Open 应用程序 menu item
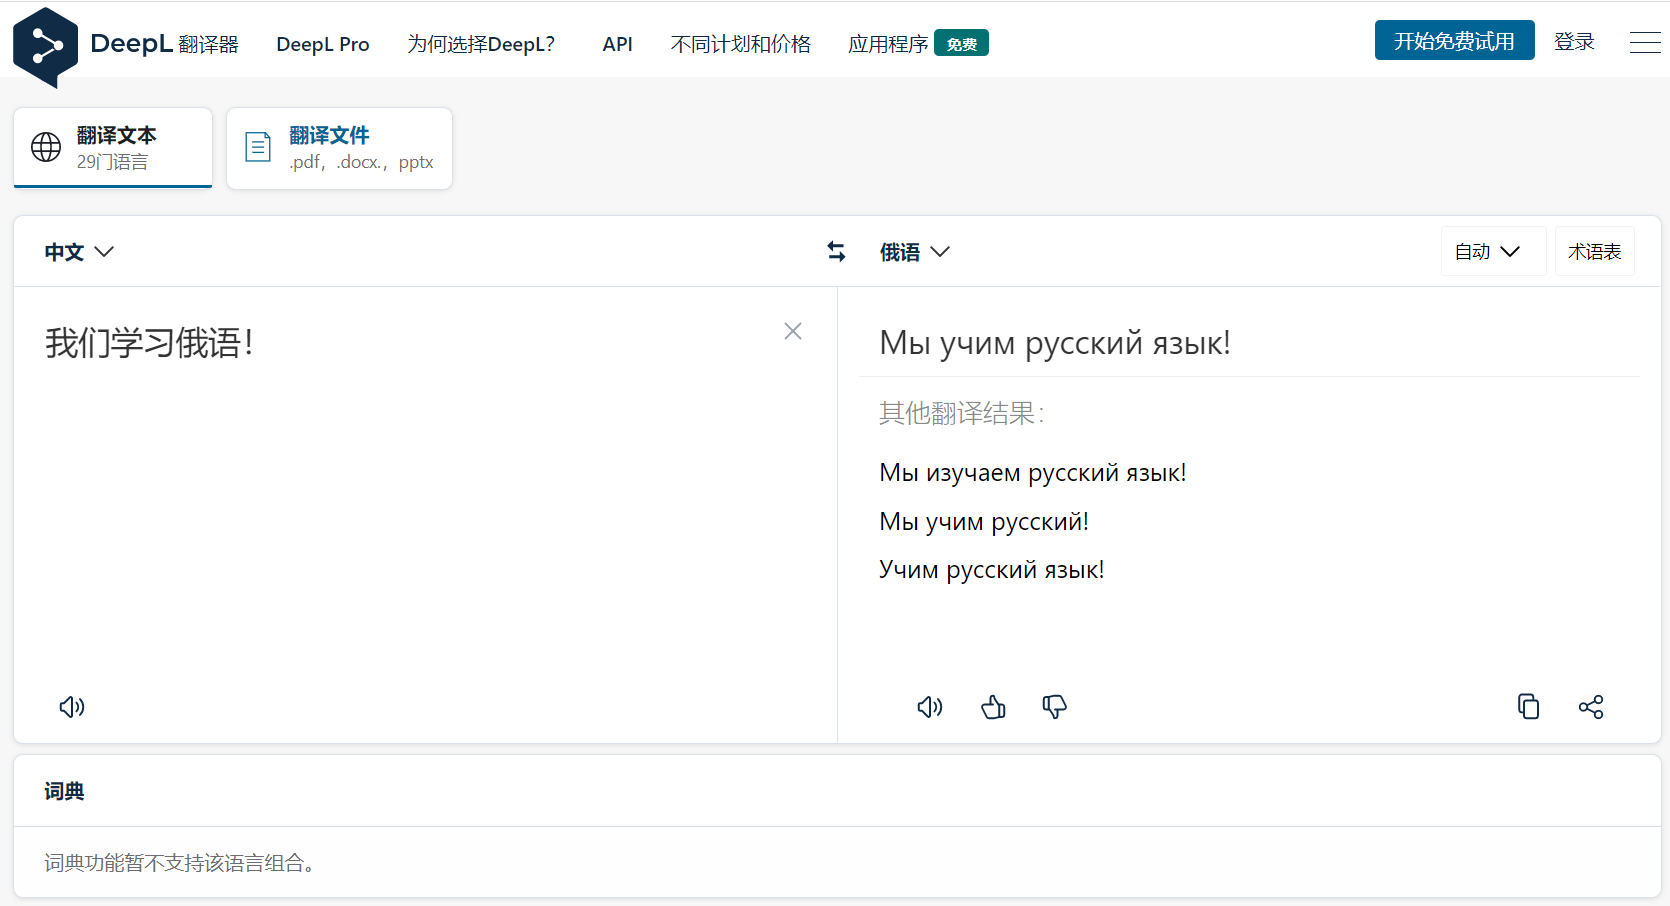The width and height of the screenshot is (1670, 906). coord(888,44)
